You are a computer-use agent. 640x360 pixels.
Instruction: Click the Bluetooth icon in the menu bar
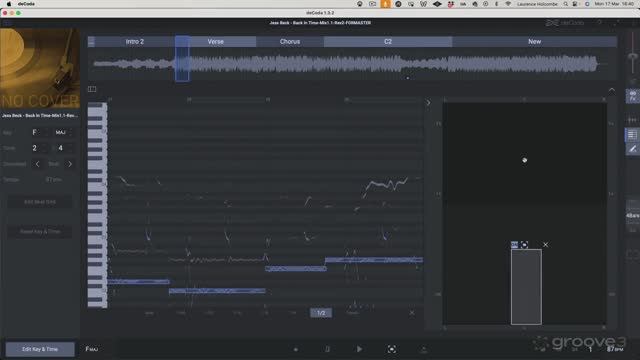pyautogui.click(x=496, y=4)
